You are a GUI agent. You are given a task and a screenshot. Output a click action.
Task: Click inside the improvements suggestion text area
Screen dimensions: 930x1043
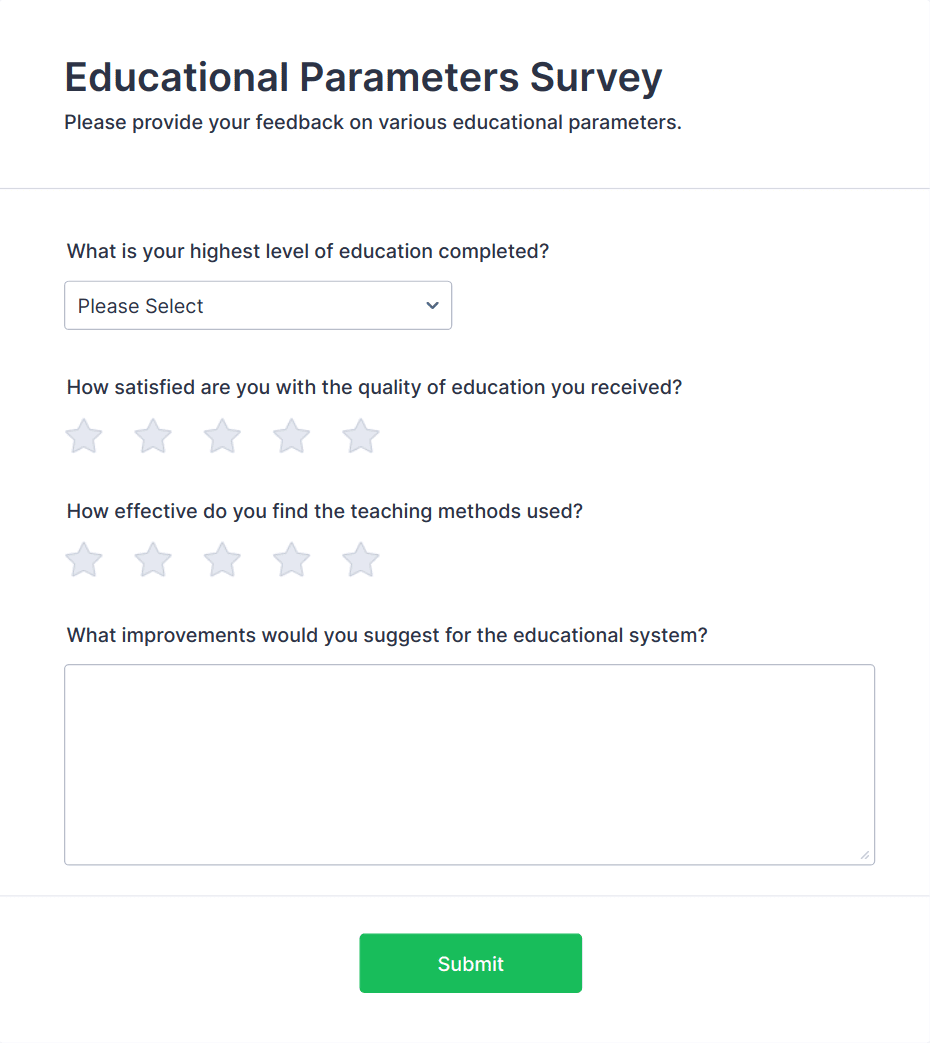pos(469,760)
